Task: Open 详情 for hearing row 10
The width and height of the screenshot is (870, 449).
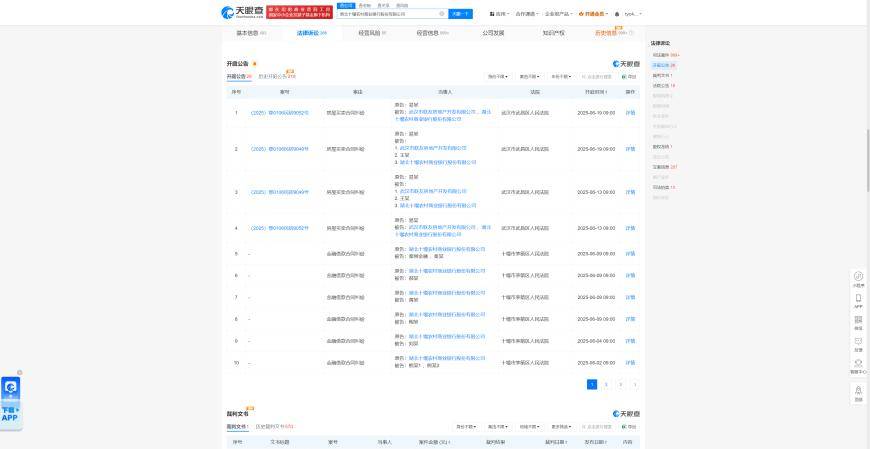Action: (x=630, y=363)
